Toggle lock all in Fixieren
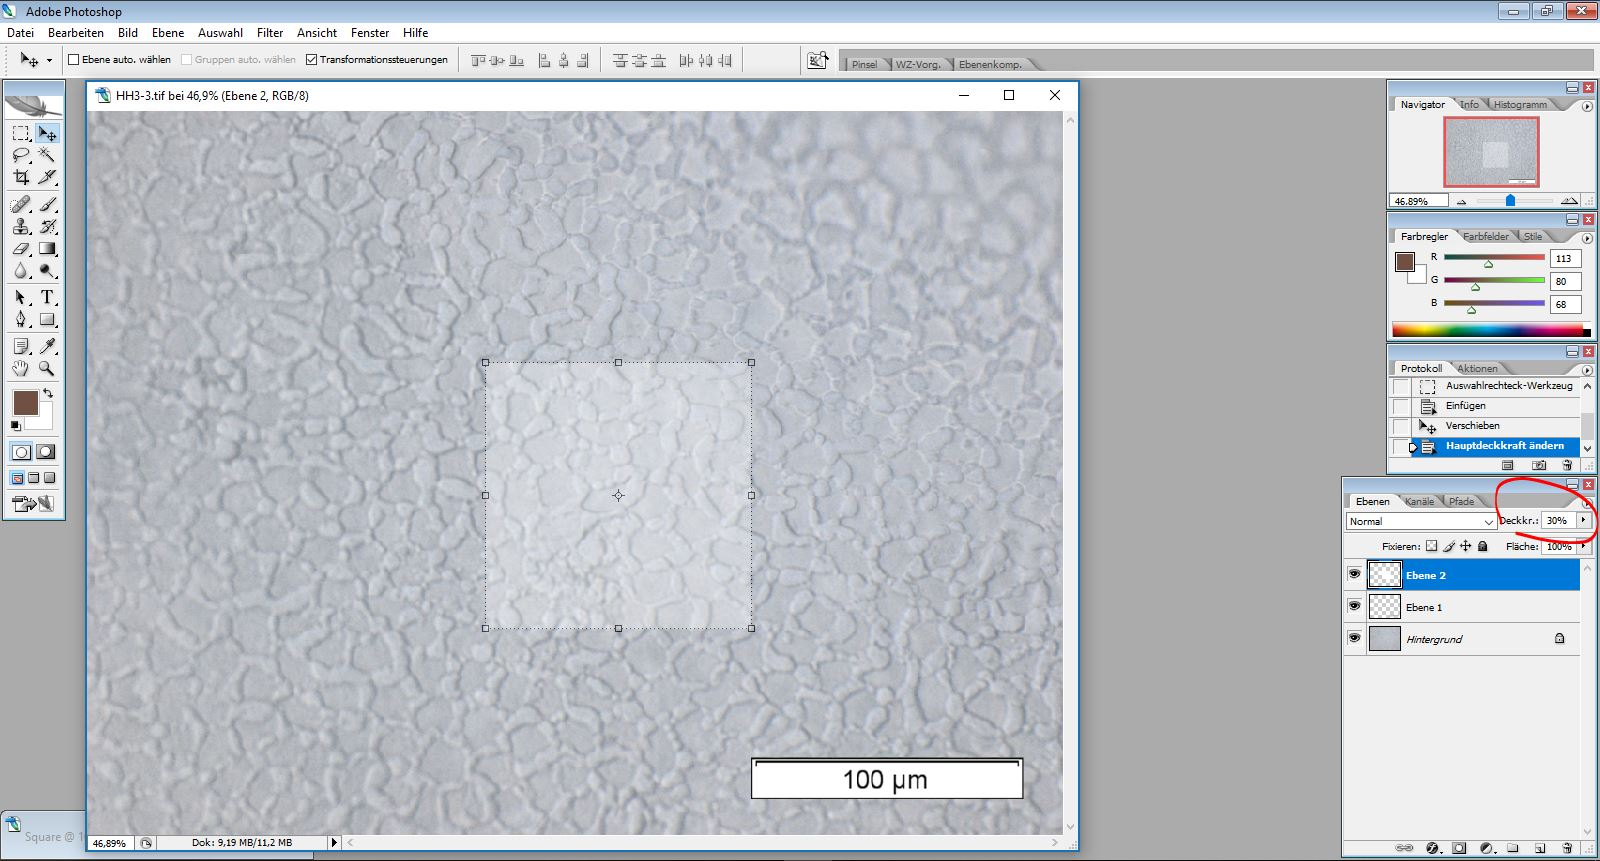 [1483, 546]
